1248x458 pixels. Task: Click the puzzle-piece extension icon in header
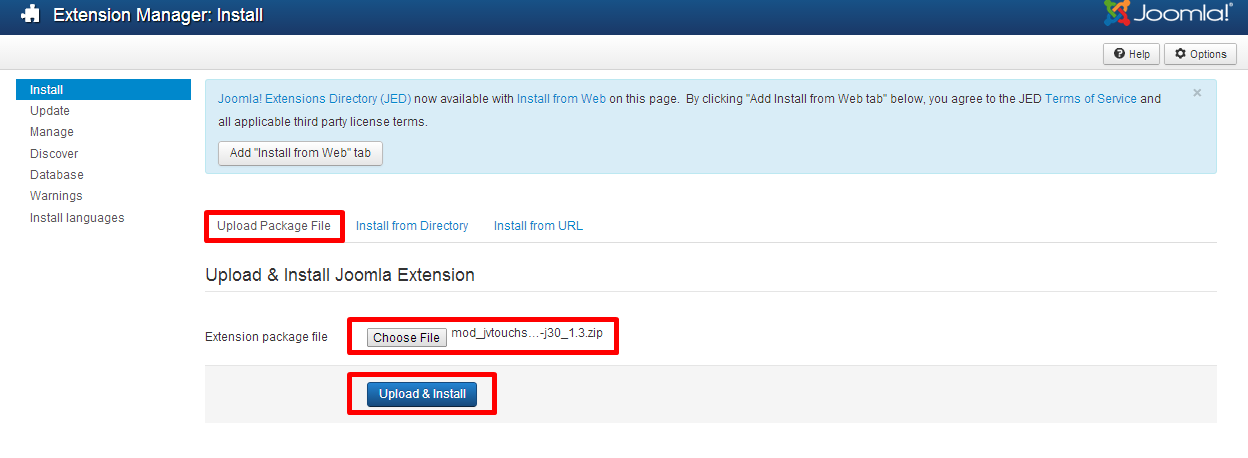[30, 16]
